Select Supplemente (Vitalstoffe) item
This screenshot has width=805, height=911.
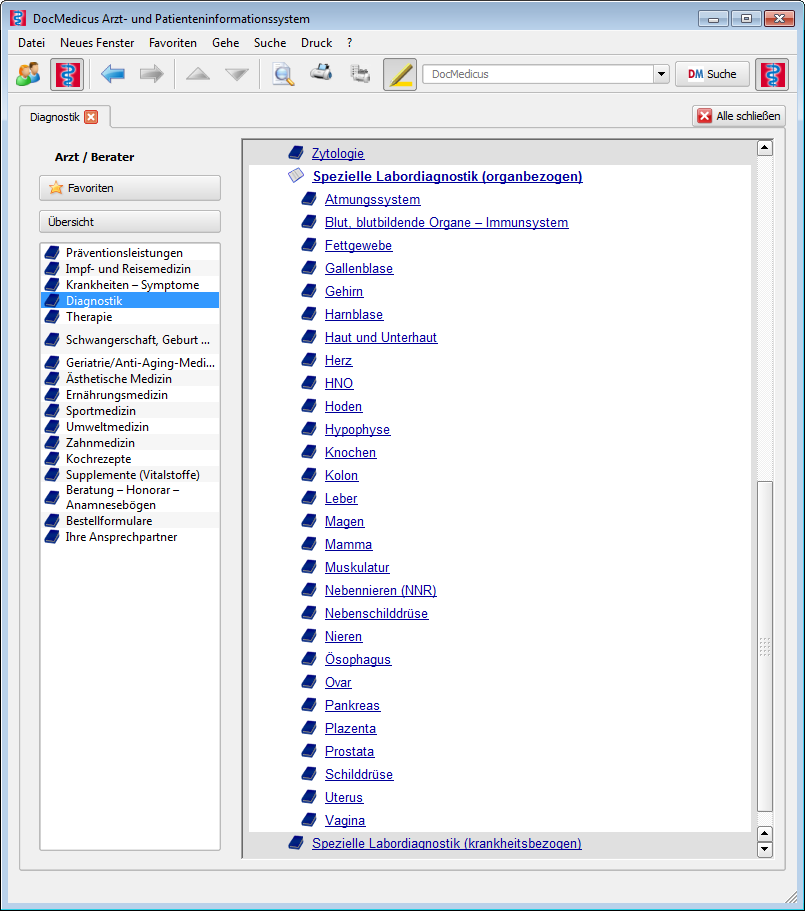pyautogui.click(x=130, y=475)
